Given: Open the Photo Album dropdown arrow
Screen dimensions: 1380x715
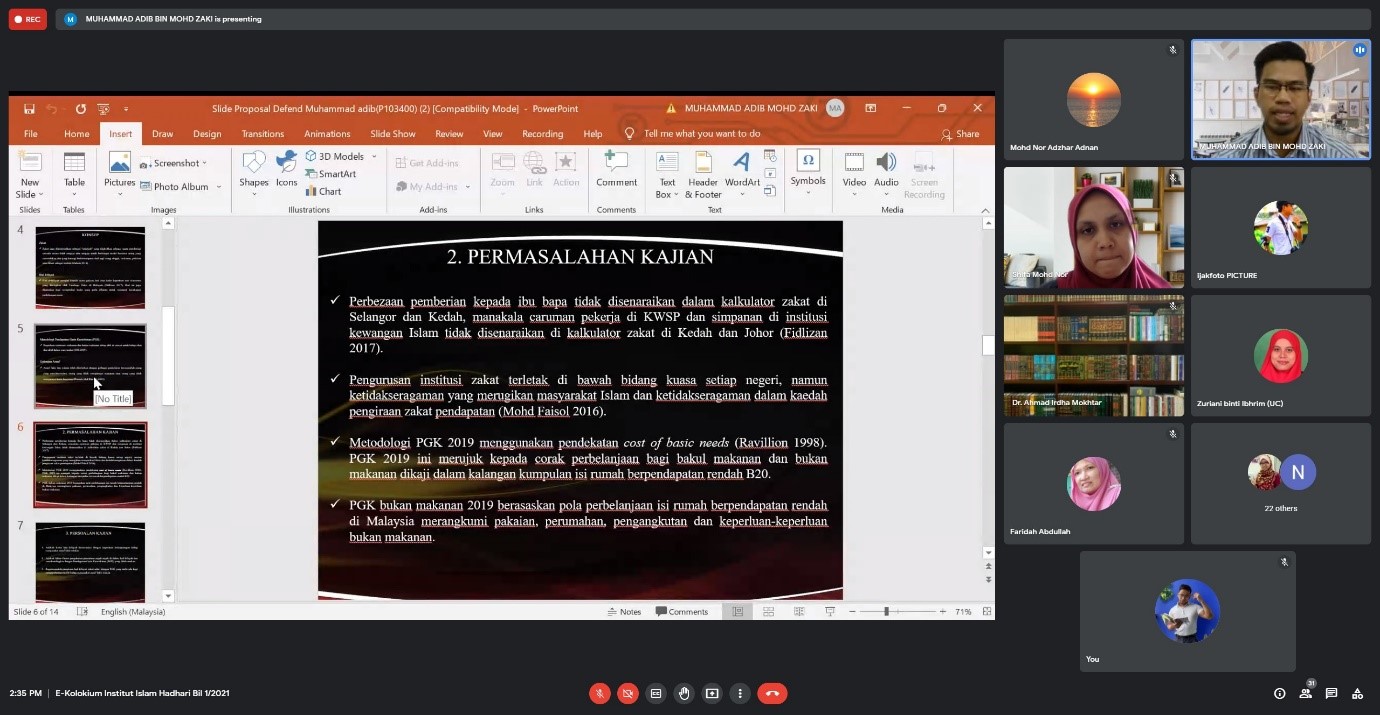Looking at the screenshot, I should coord(220,187).
